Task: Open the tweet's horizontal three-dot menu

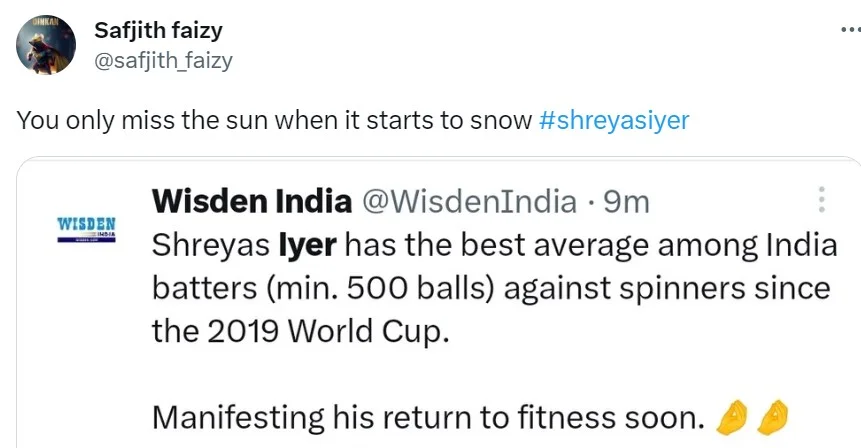Action: pyautogui.click(x=848, y=30)
